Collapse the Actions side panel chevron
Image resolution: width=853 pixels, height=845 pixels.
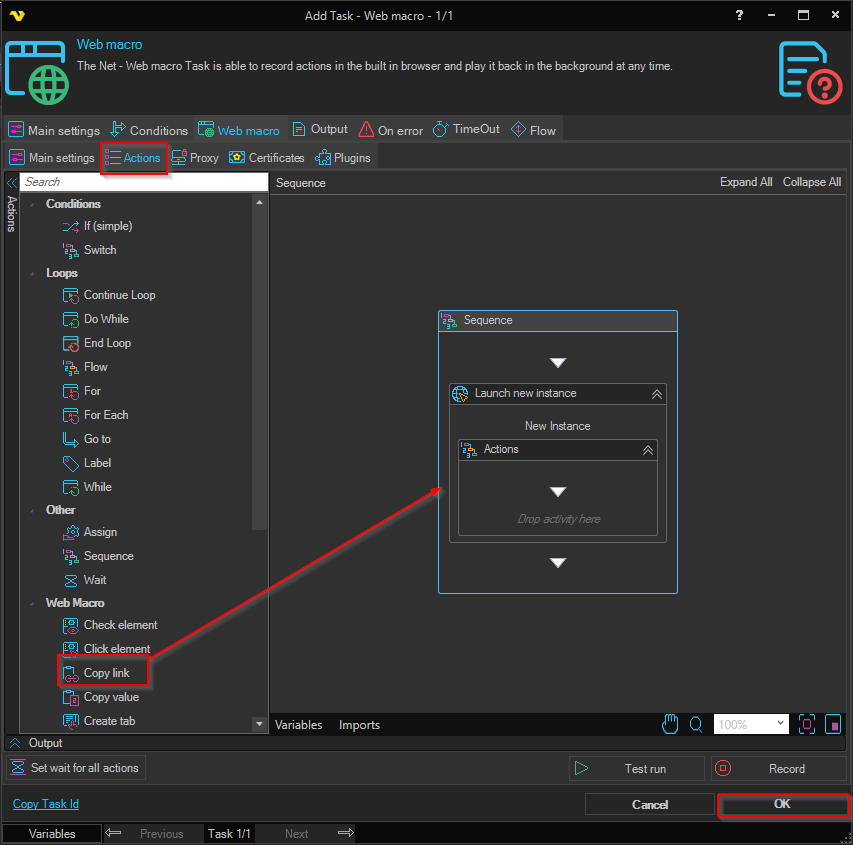12,182
